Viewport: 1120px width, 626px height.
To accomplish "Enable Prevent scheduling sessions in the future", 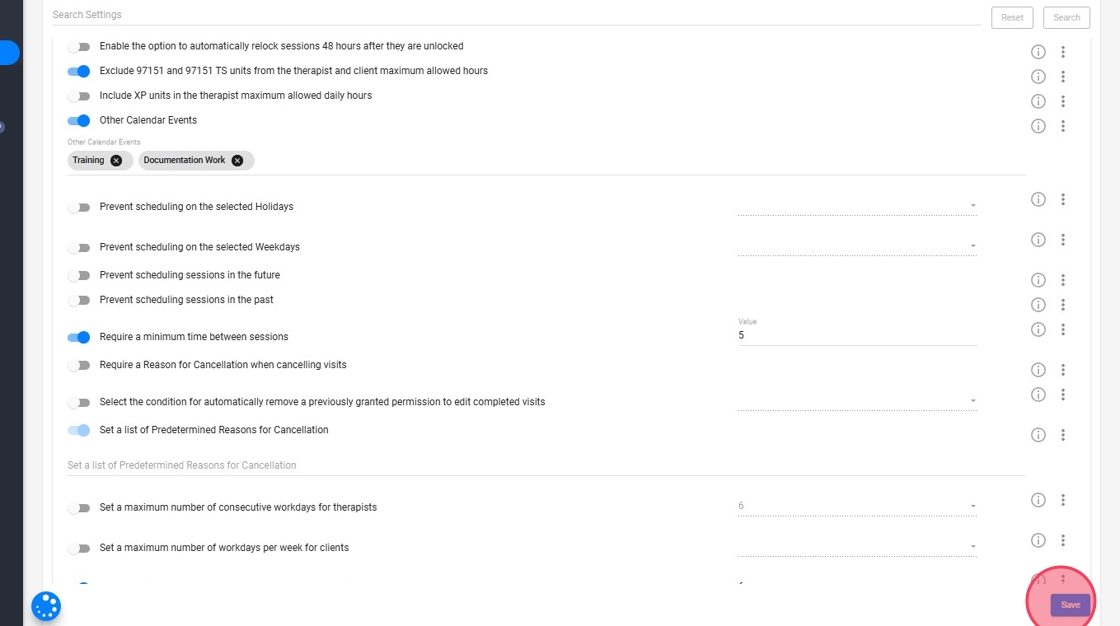I will pos(79,275).
